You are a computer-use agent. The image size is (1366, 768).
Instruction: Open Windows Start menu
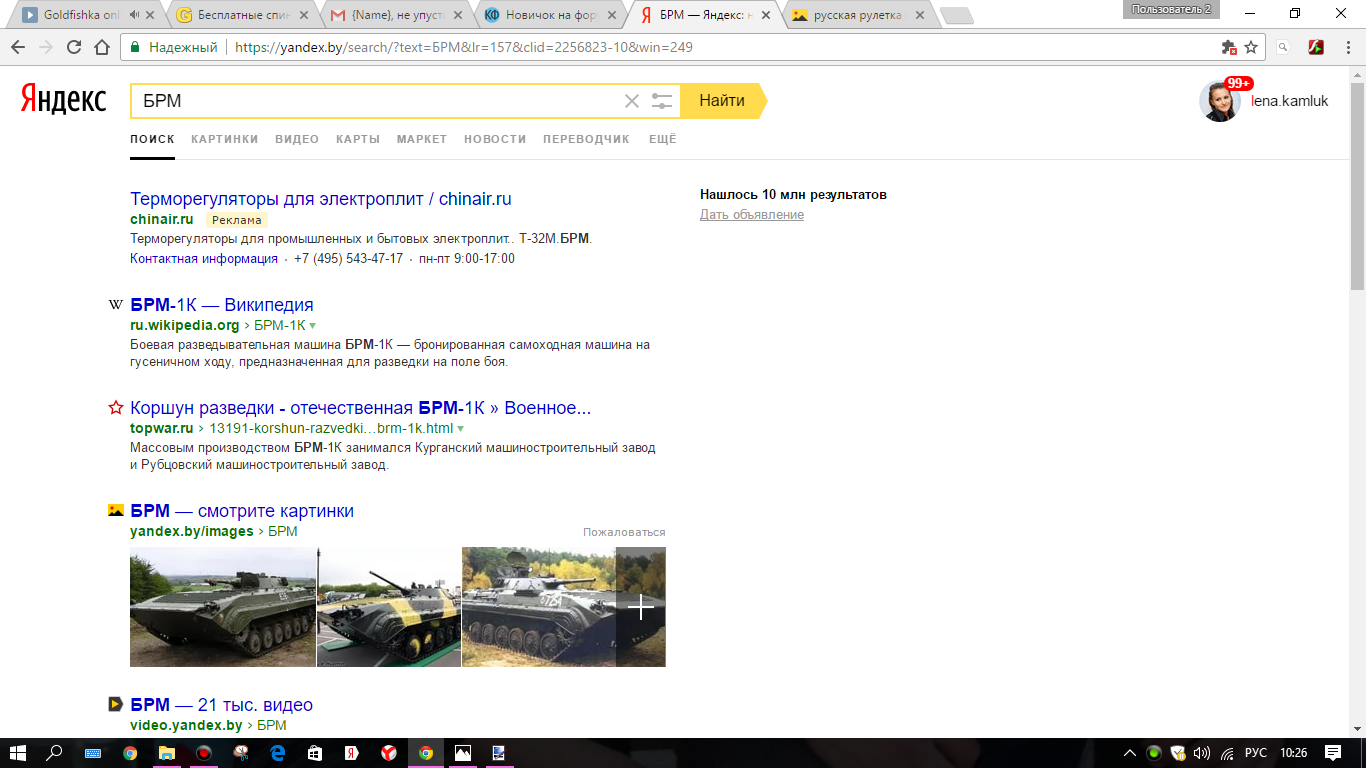tap(18, 753)
